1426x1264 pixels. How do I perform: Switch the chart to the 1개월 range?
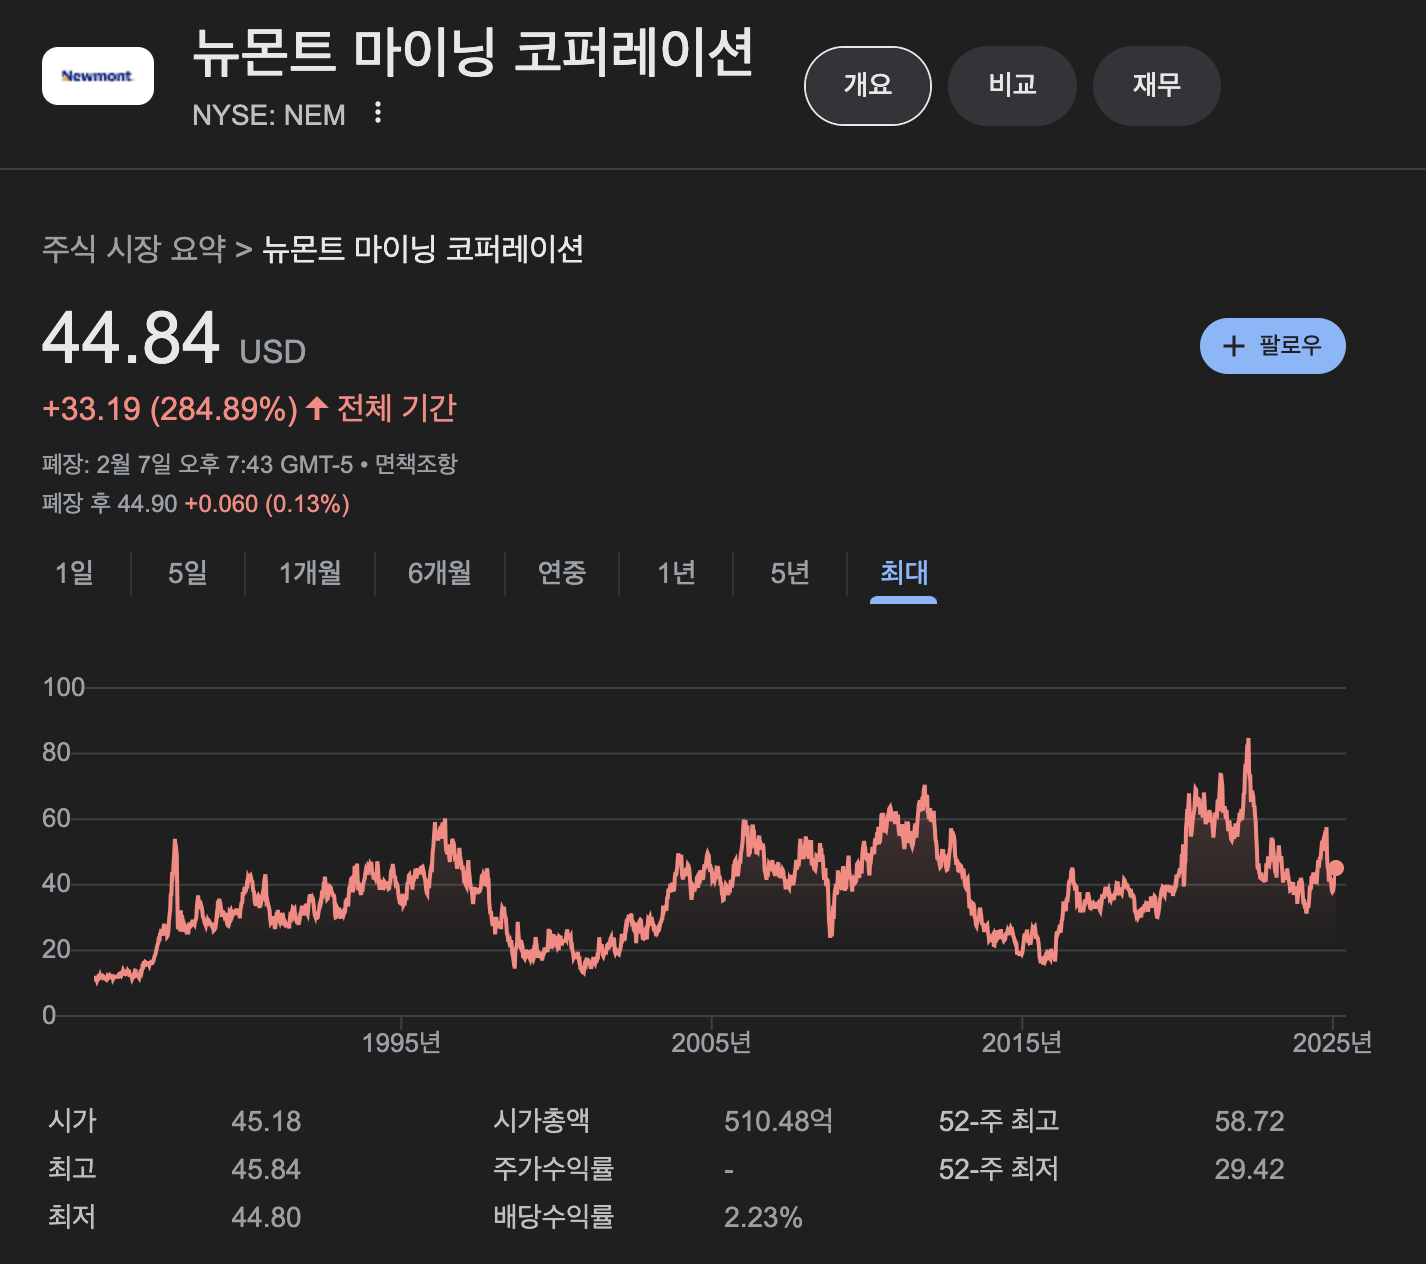click(310, 573)
